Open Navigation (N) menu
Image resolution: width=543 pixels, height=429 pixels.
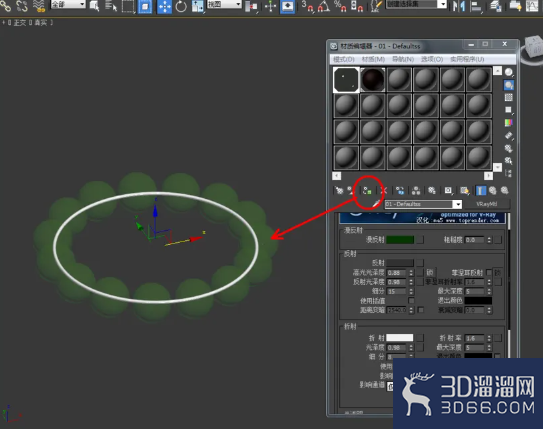(x=403, y=59)
